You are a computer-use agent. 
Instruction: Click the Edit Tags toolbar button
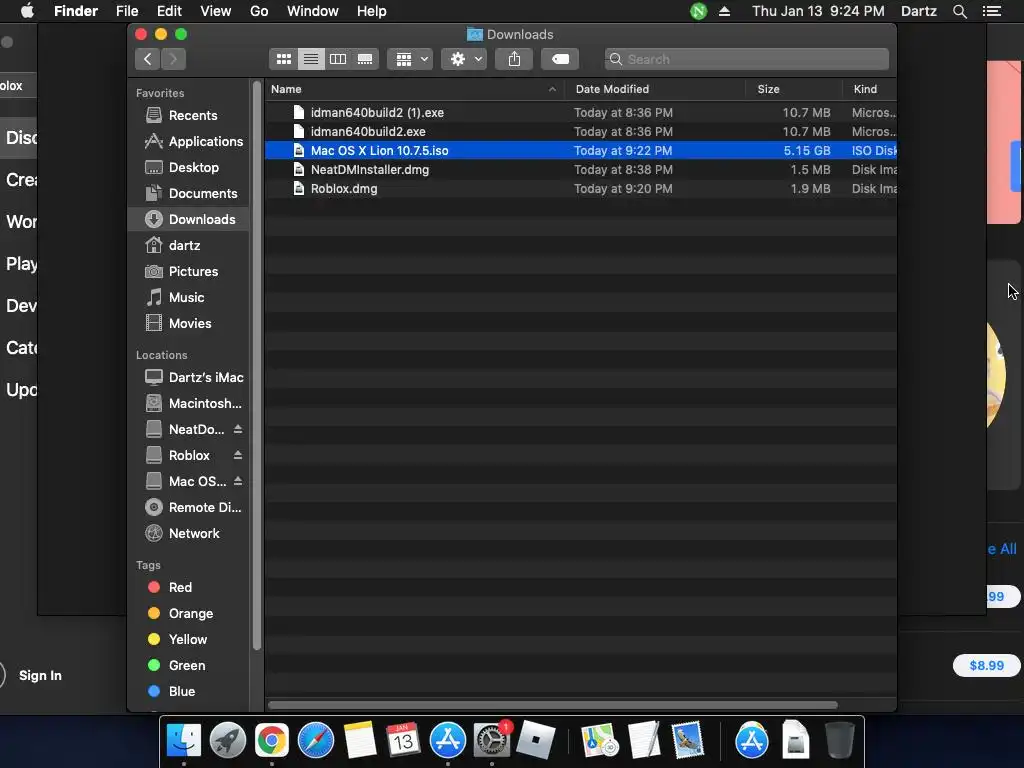[560, 59]
